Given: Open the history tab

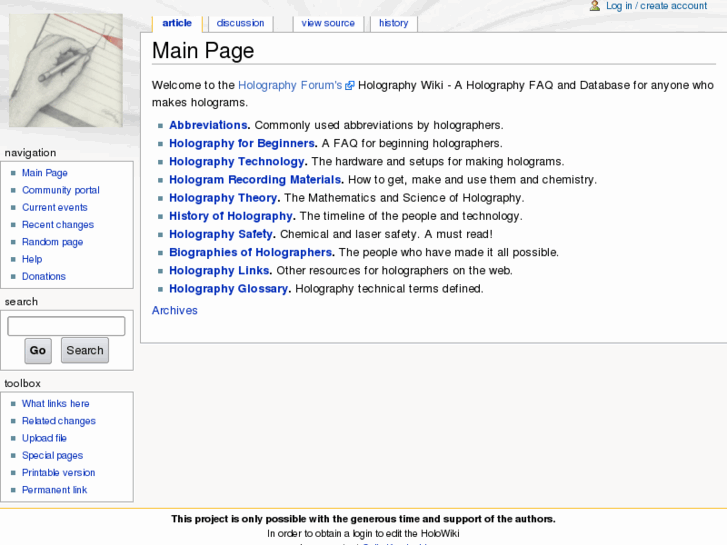Looking at the screenshot, I should [x=394, y=23].
